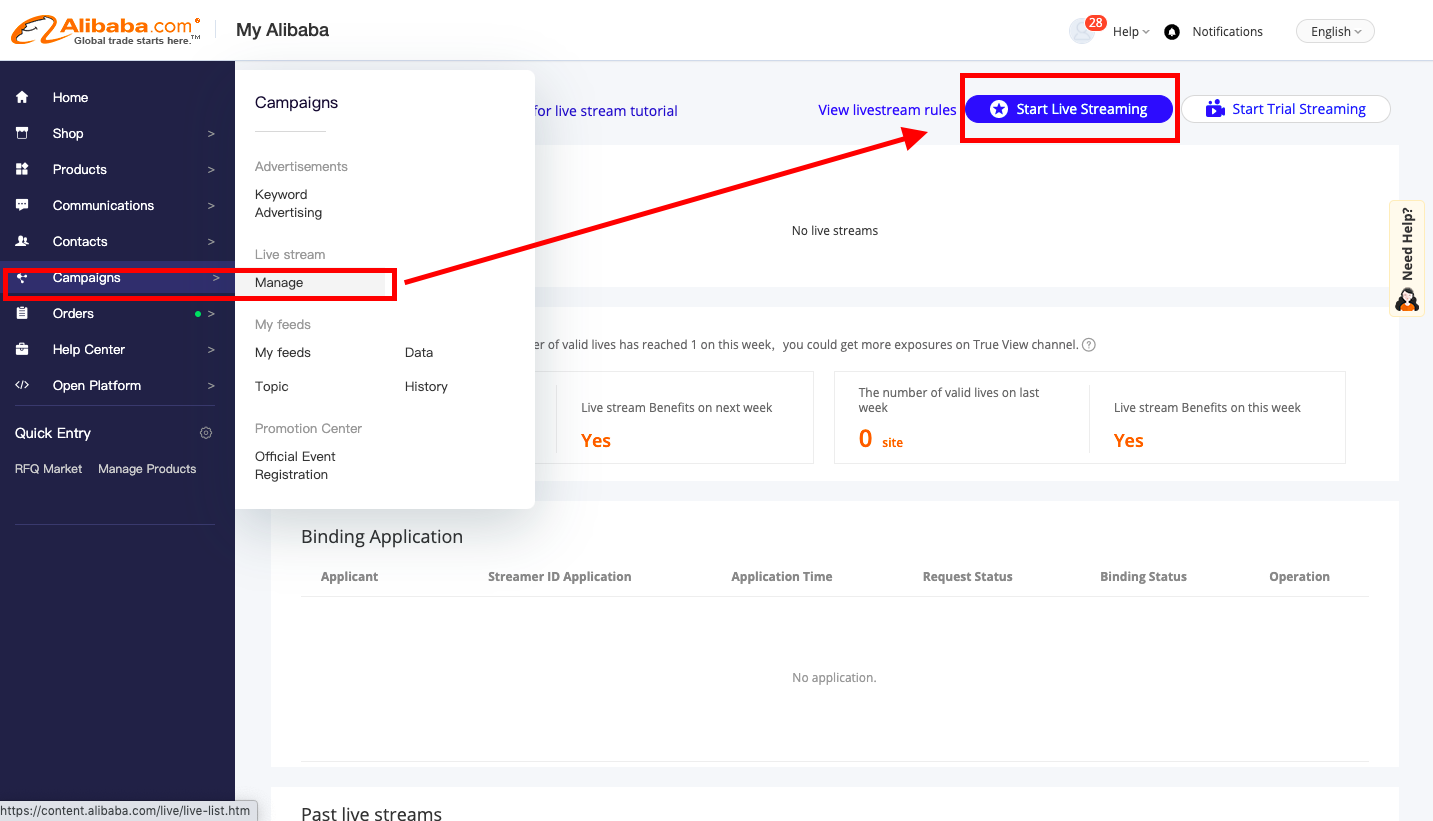1433x821 pixels.
Task: Click Start Live Streaming button
Action: (1069, 109)
